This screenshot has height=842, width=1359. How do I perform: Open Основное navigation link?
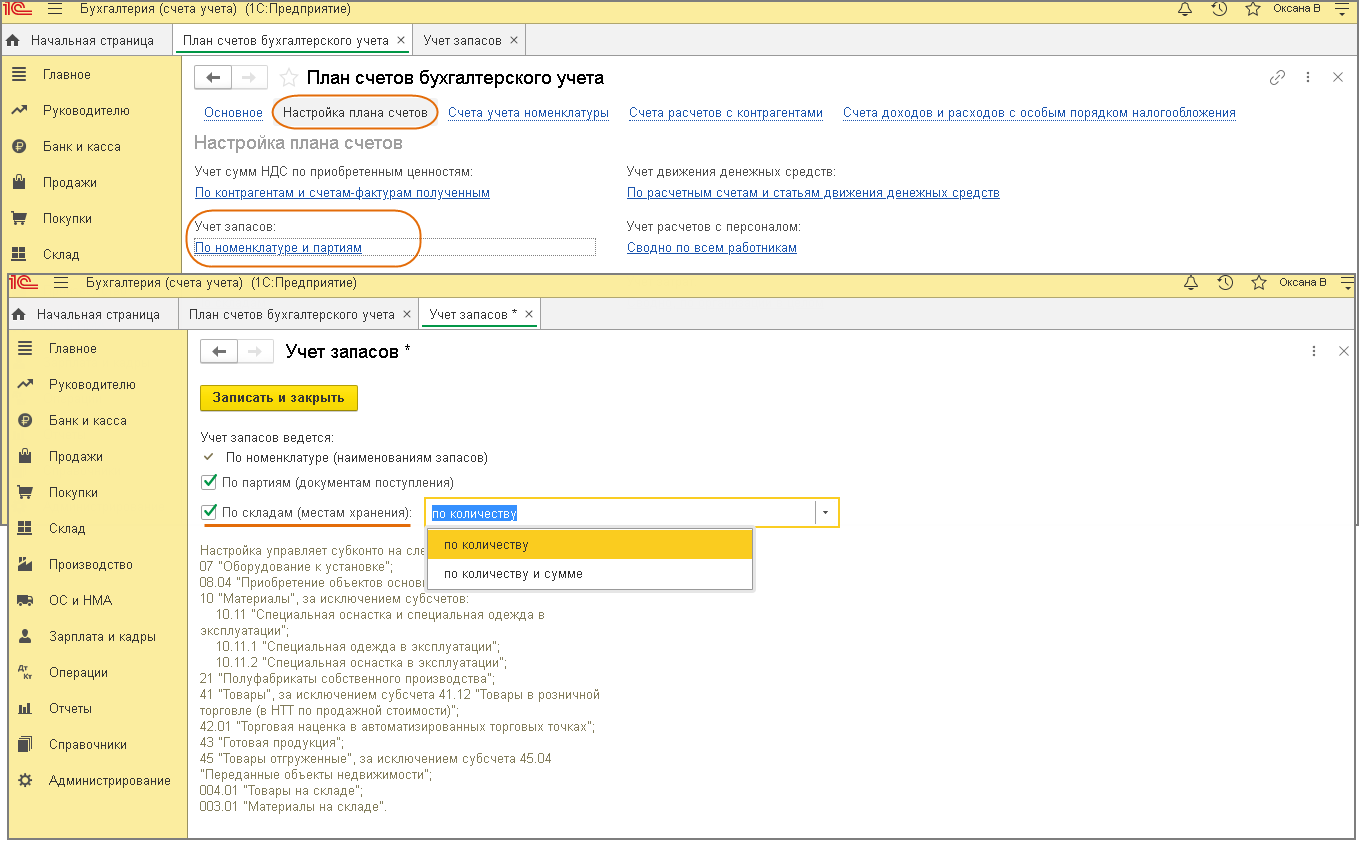233,113
